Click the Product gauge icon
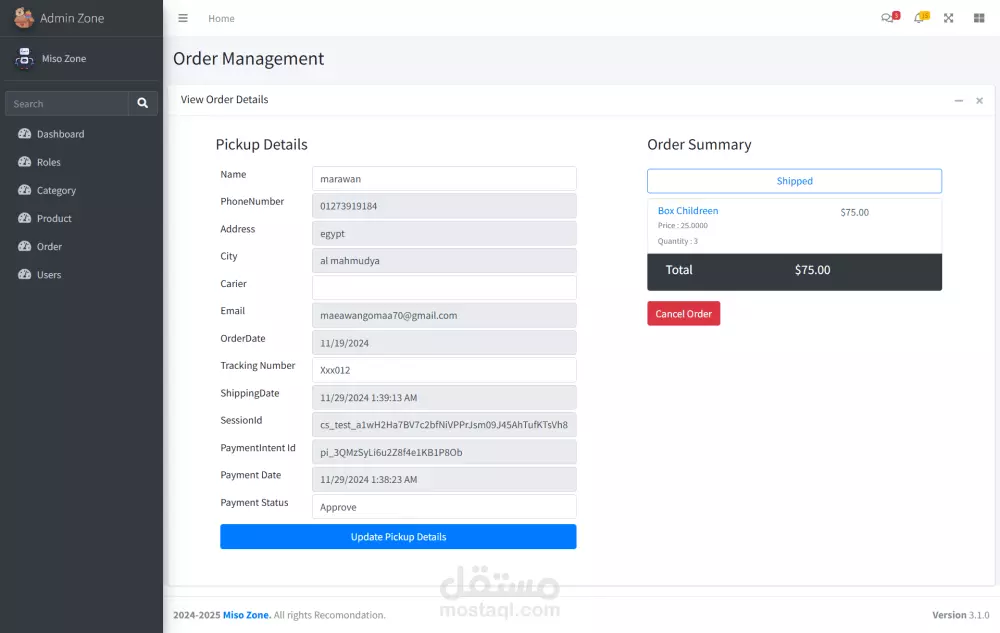The height and width of the screenshot is (633, 1000). tap(24, 218)
